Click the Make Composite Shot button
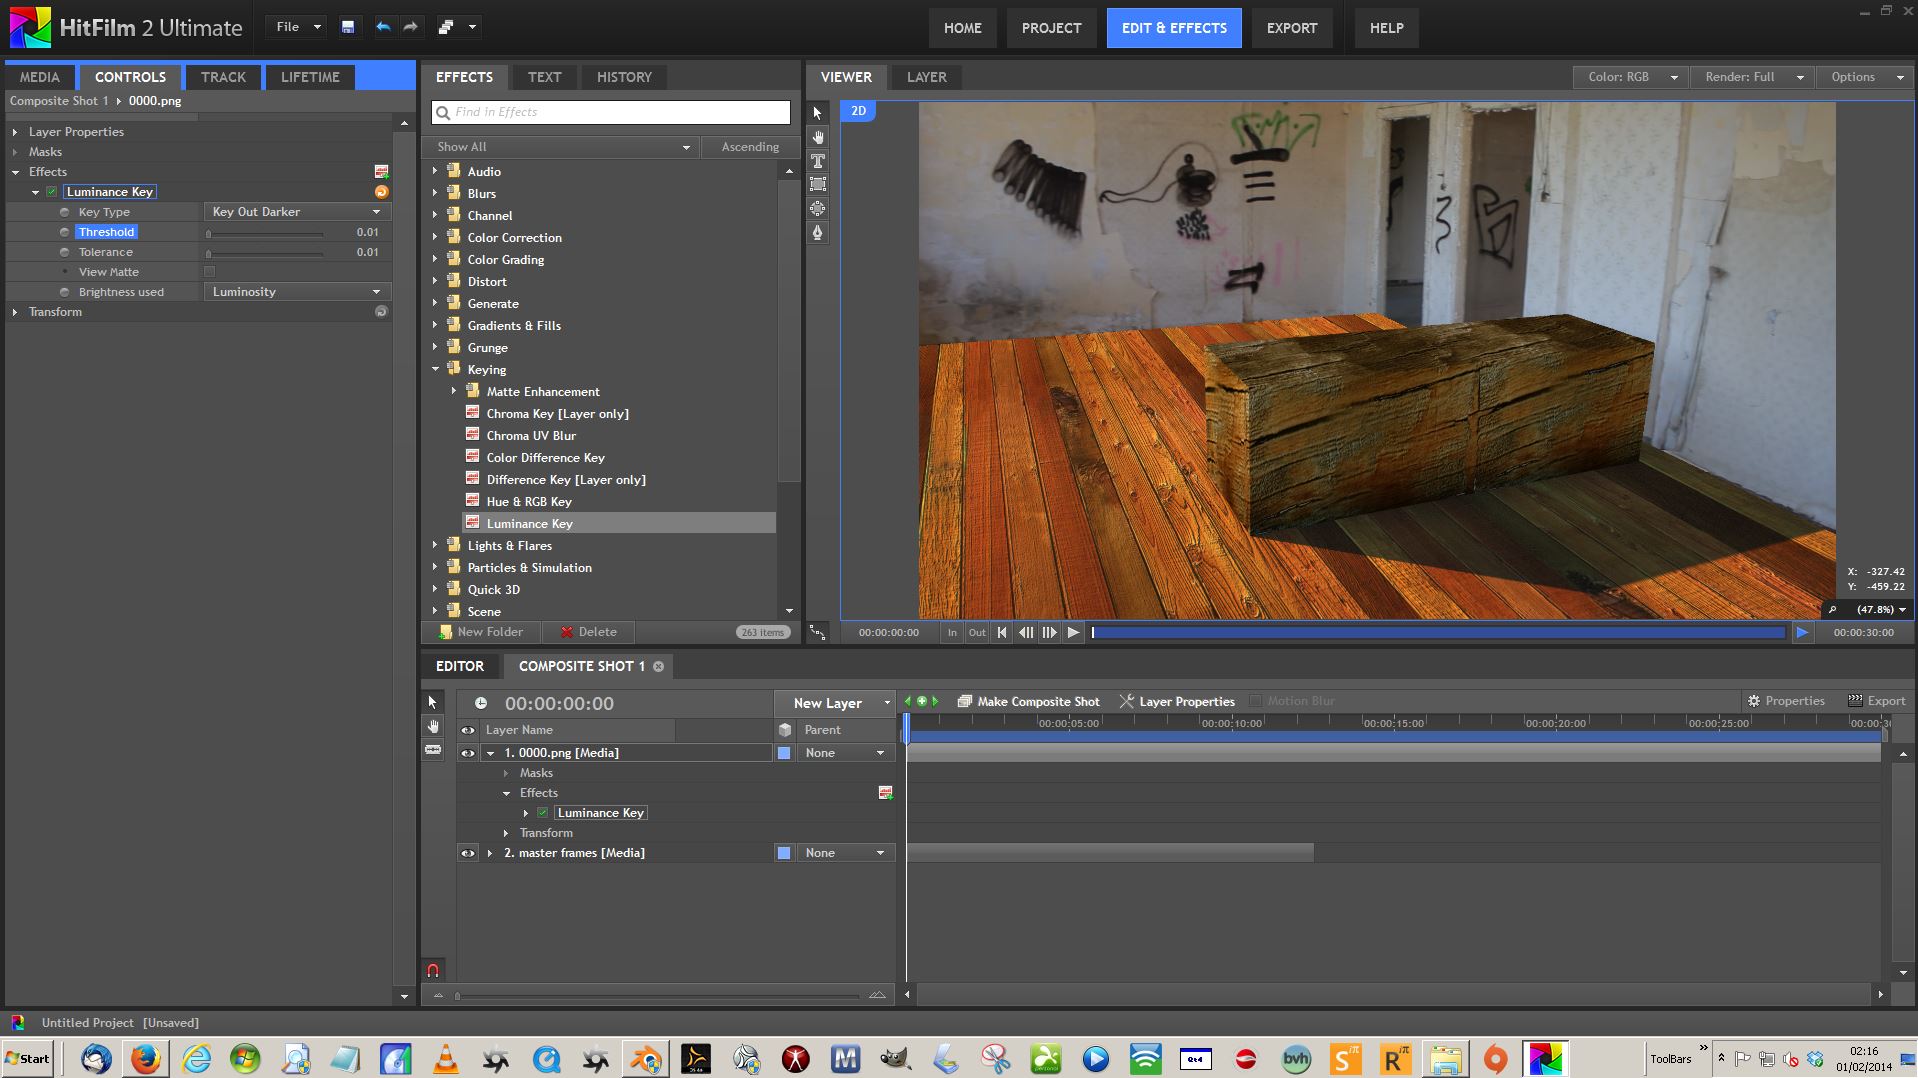 tap(1028, 701)
